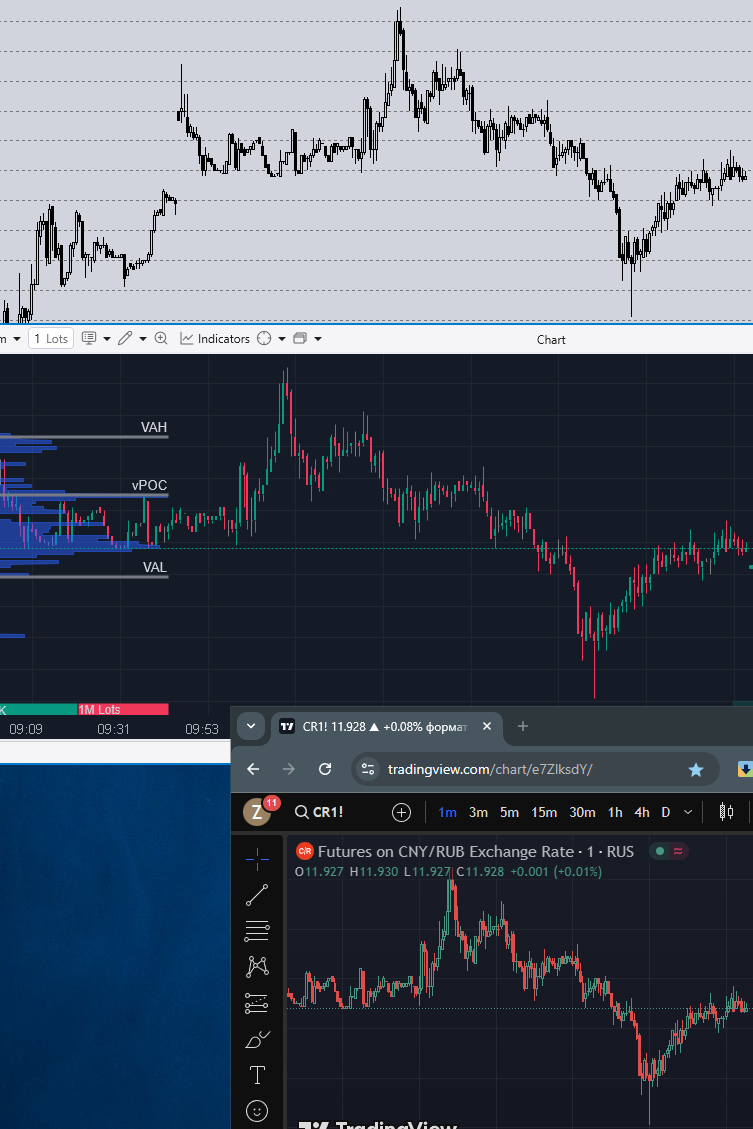Screen dimensions: 753x1129
Task: Open a new browser tab
Action: (523, 727)
